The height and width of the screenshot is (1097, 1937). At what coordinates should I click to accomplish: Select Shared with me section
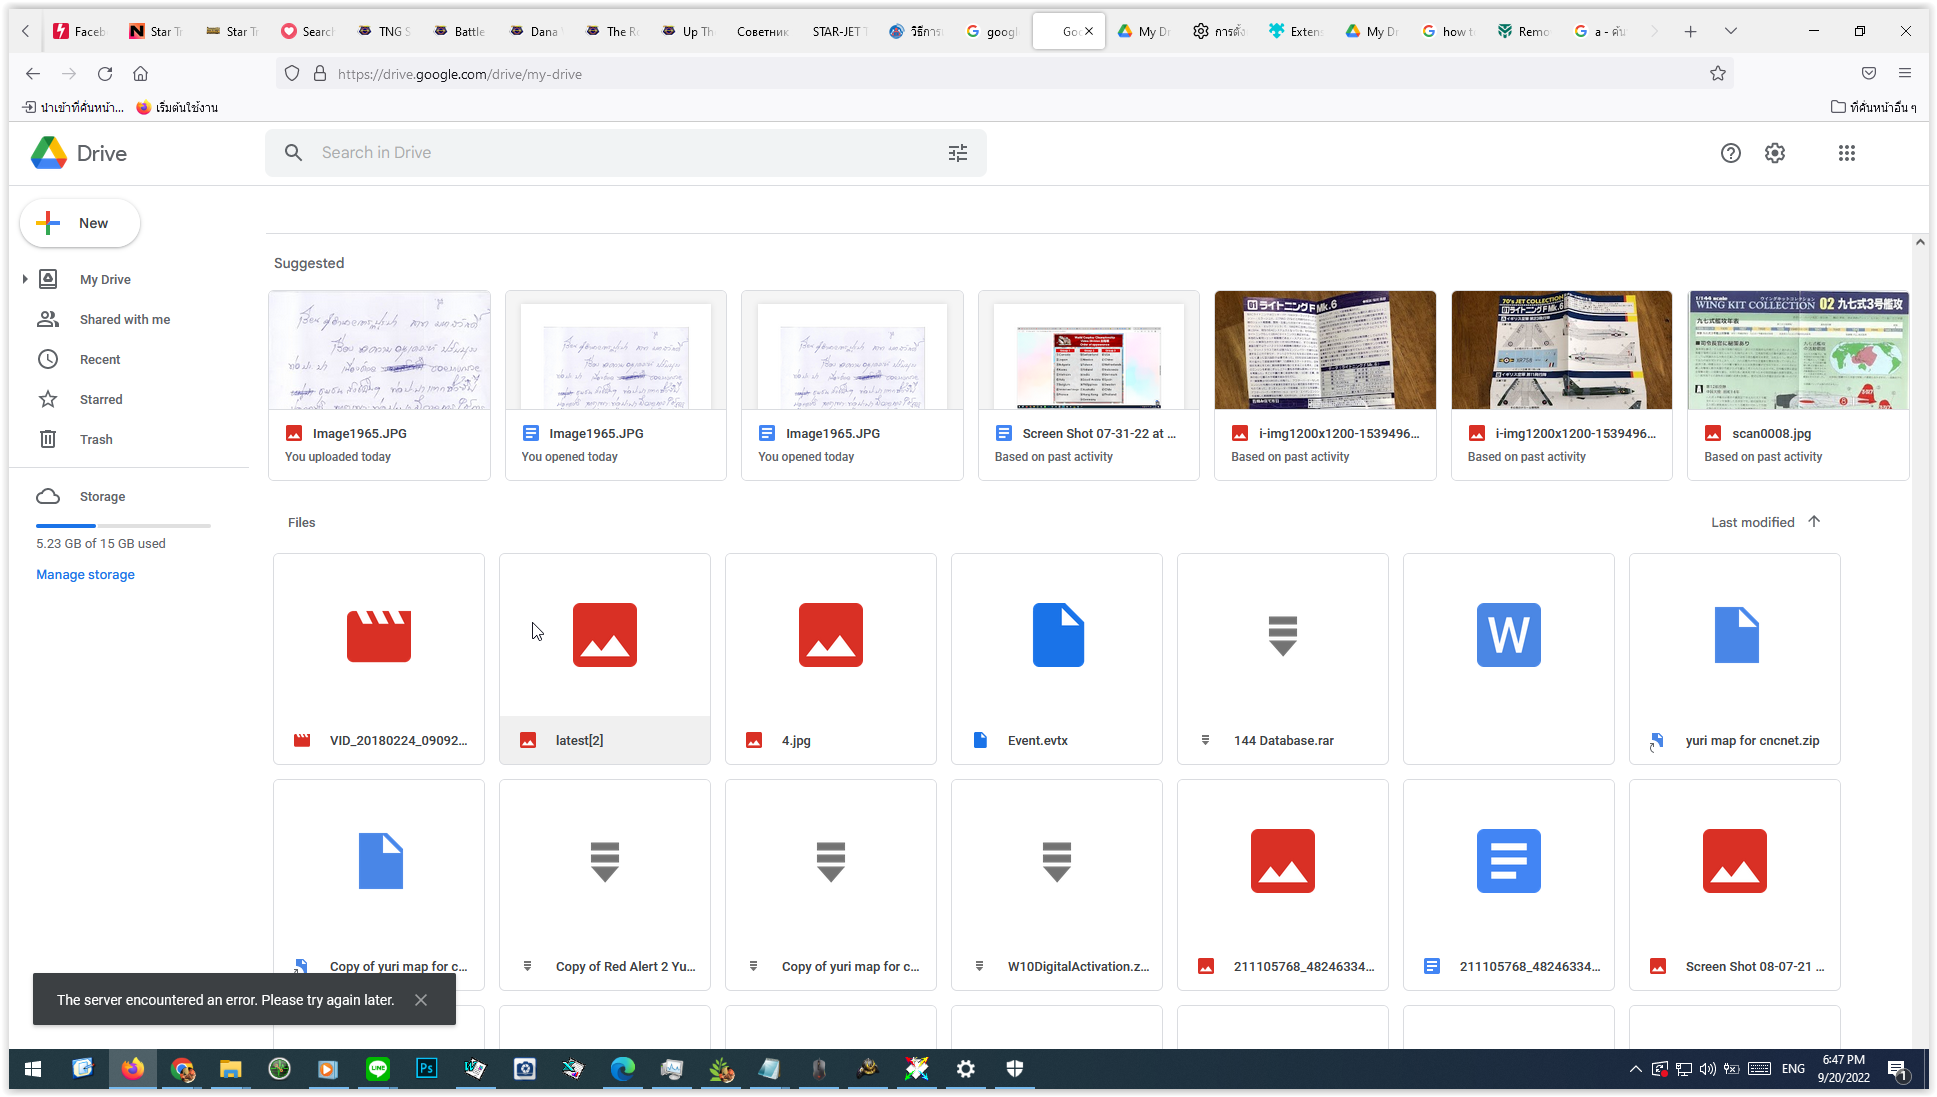coord(125,318)
